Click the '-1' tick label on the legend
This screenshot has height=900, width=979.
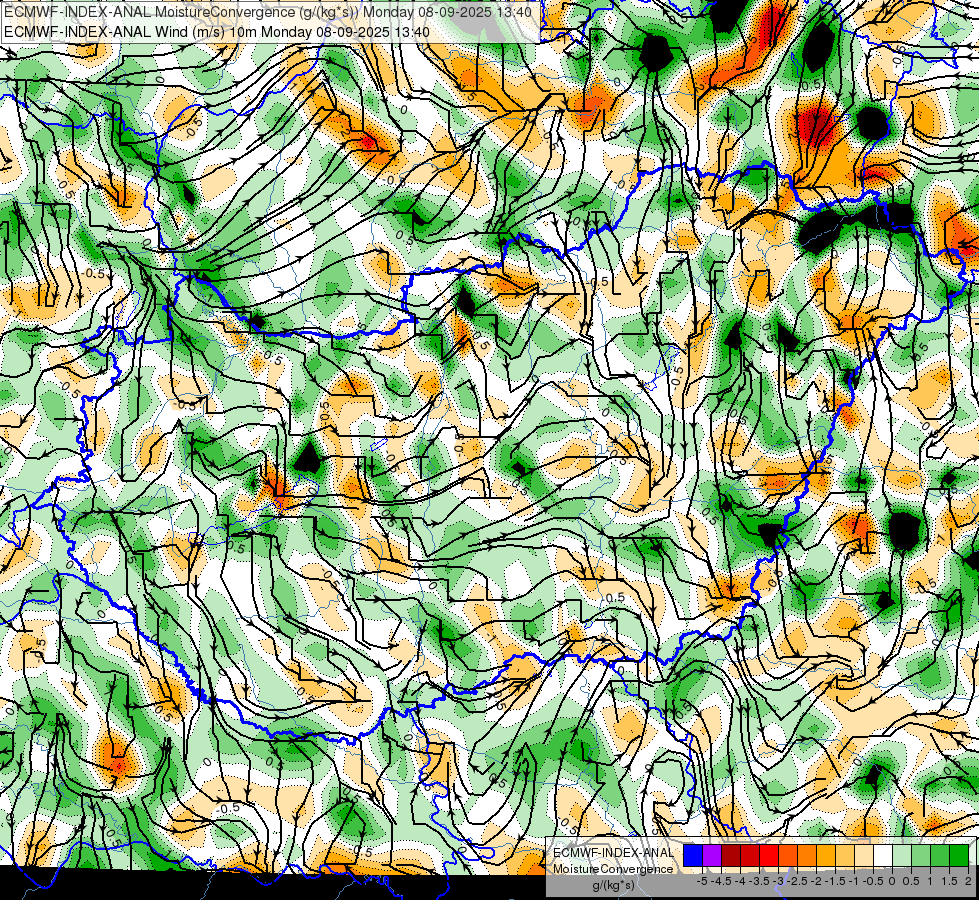point(854,881)
